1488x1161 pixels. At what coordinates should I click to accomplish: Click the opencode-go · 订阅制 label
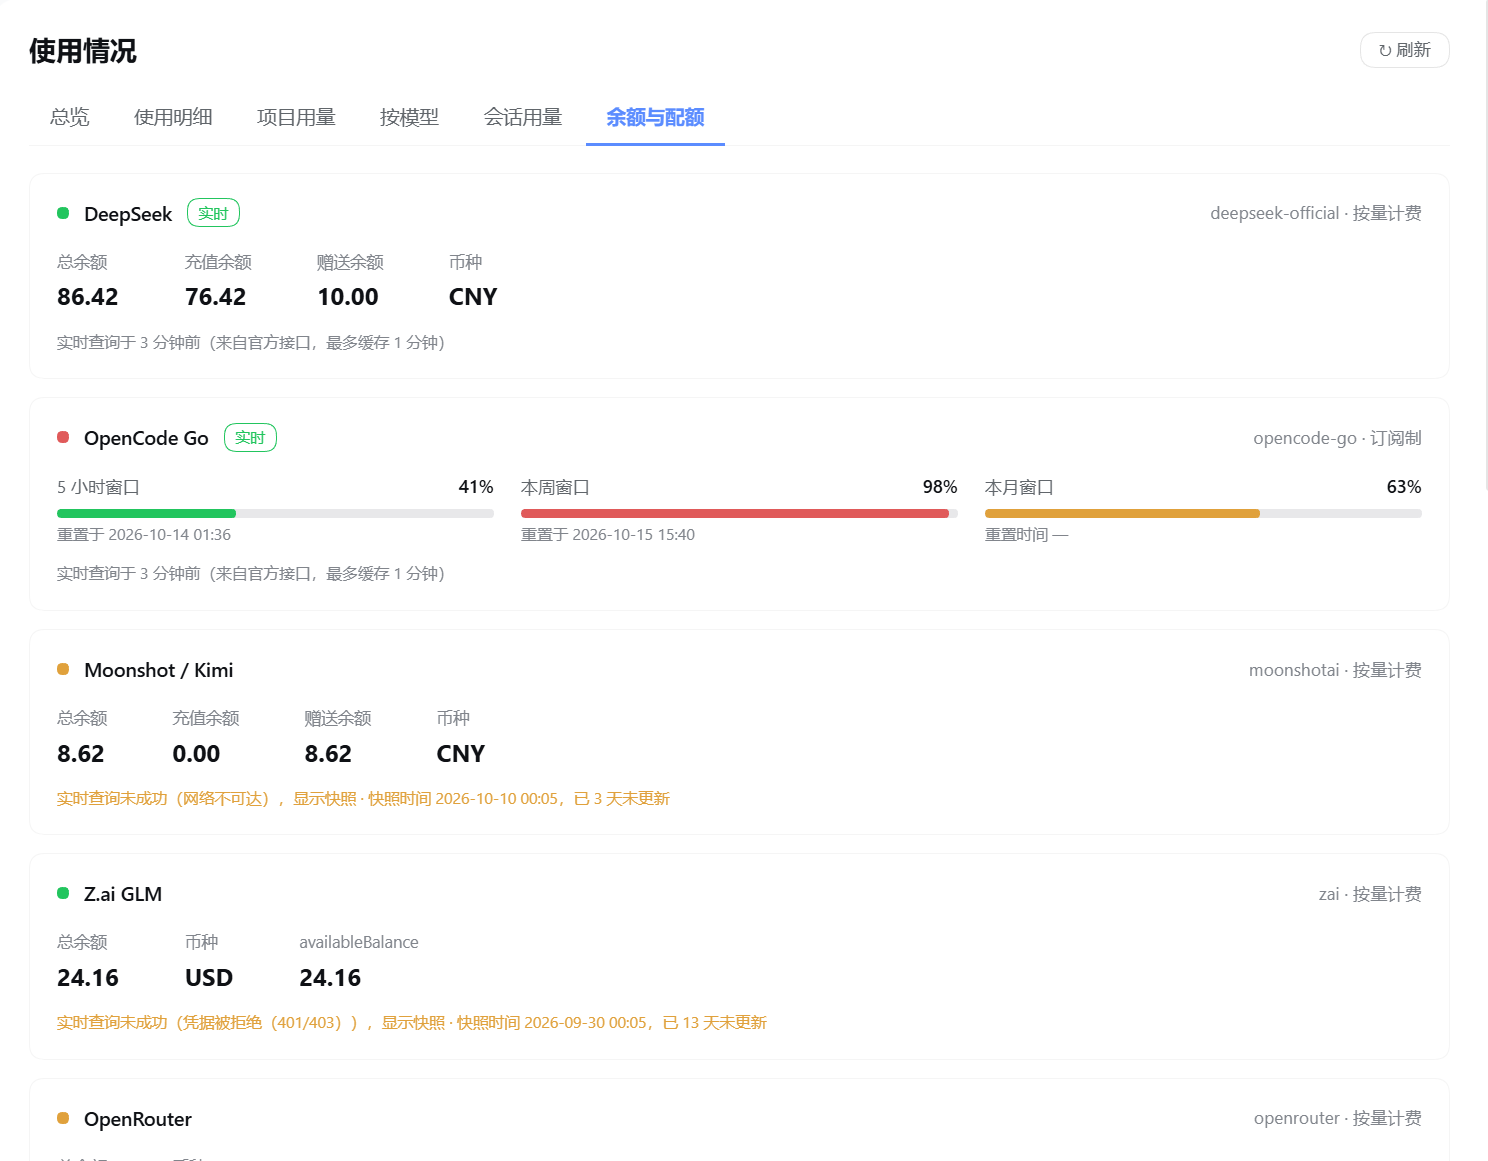tap(1337, 438)
